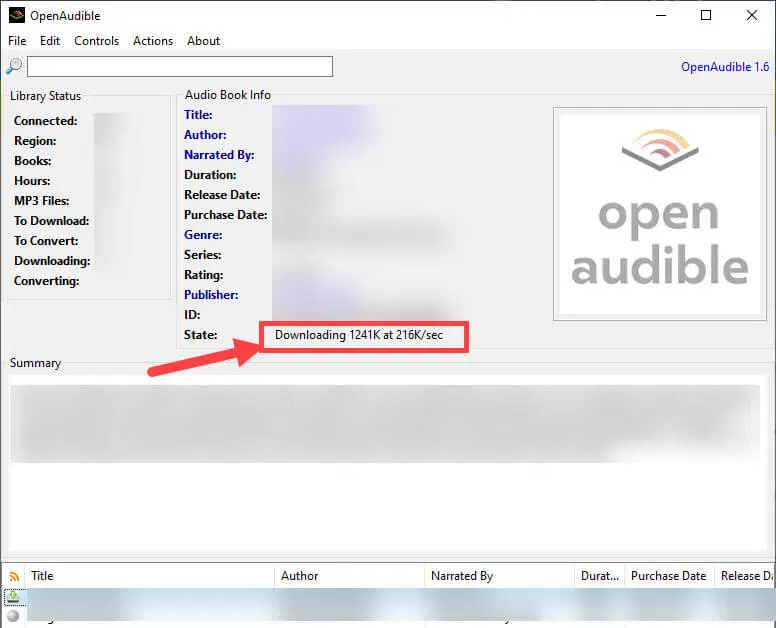This screenshot has height=628, width=776.
Task: Click the search magnifier icon
Action: click(14, 67)
